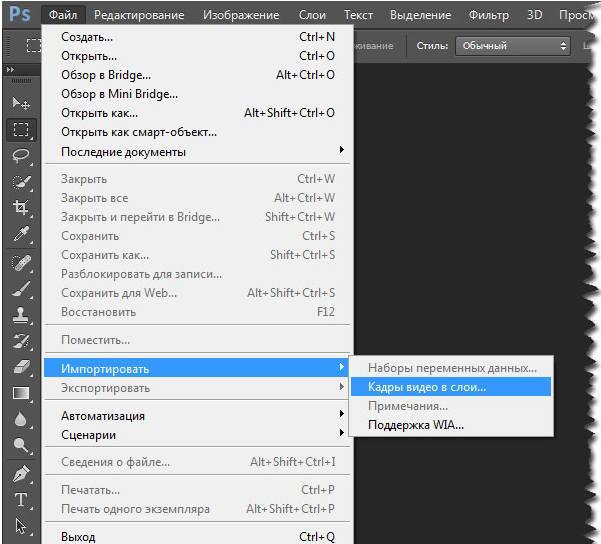
Task: Open the Изображение menu
Action: pyautogui.click(x=241, y=15)
